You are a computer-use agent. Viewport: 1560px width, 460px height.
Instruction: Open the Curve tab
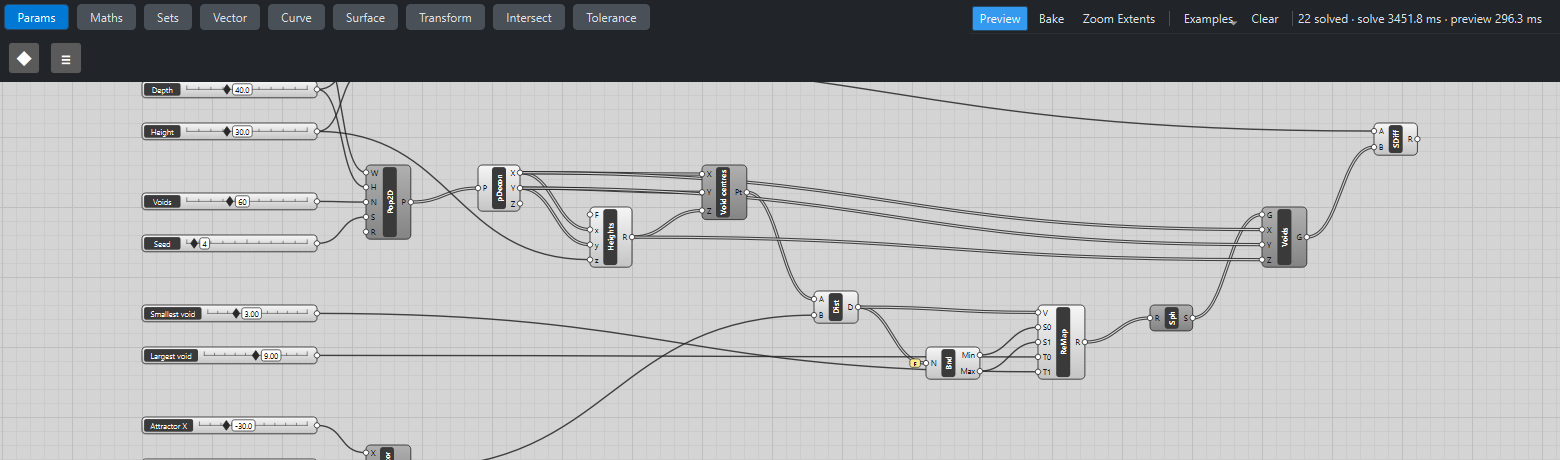[x=296, y=17]
